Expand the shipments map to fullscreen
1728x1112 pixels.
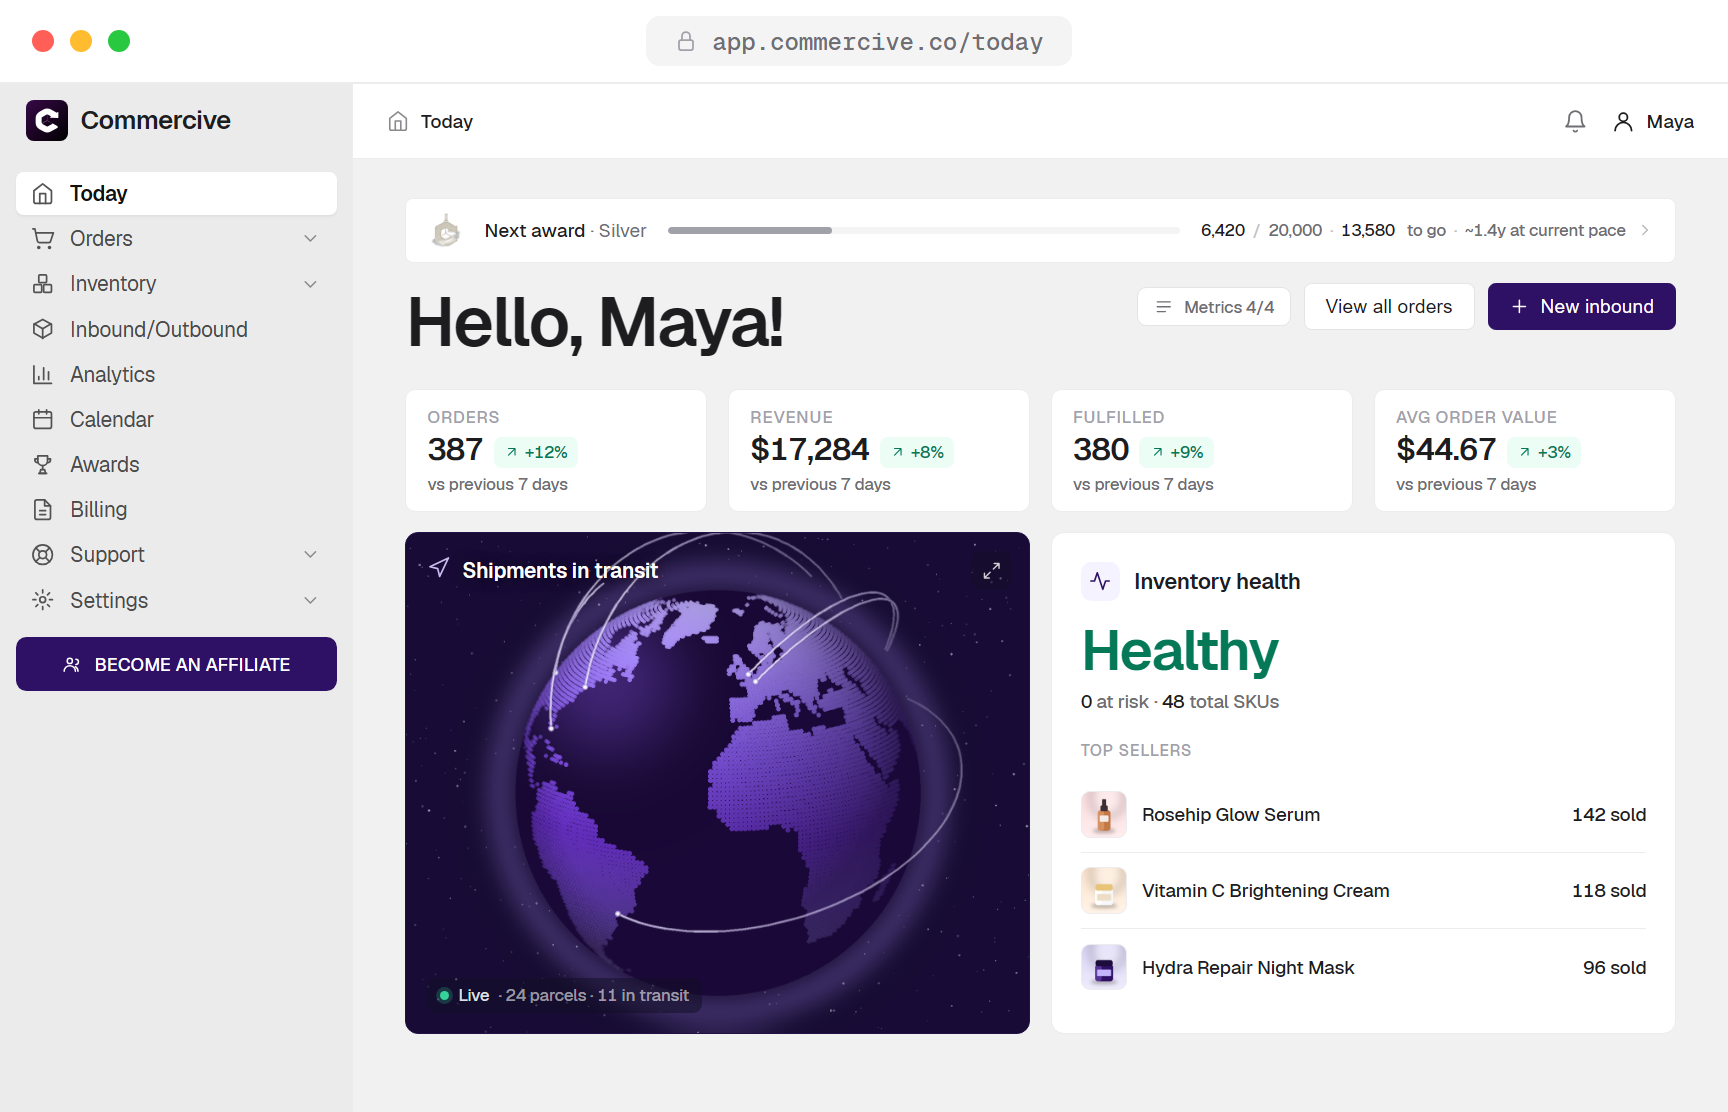coord(991,570)
